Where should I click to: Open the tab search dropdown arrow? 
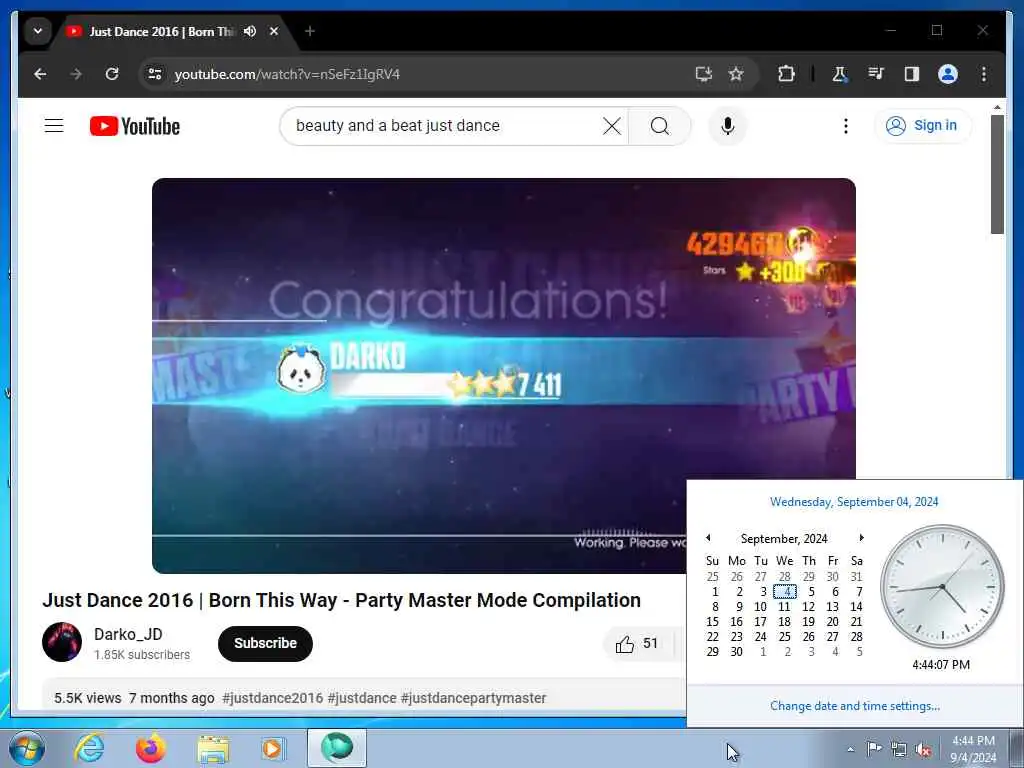38,31
